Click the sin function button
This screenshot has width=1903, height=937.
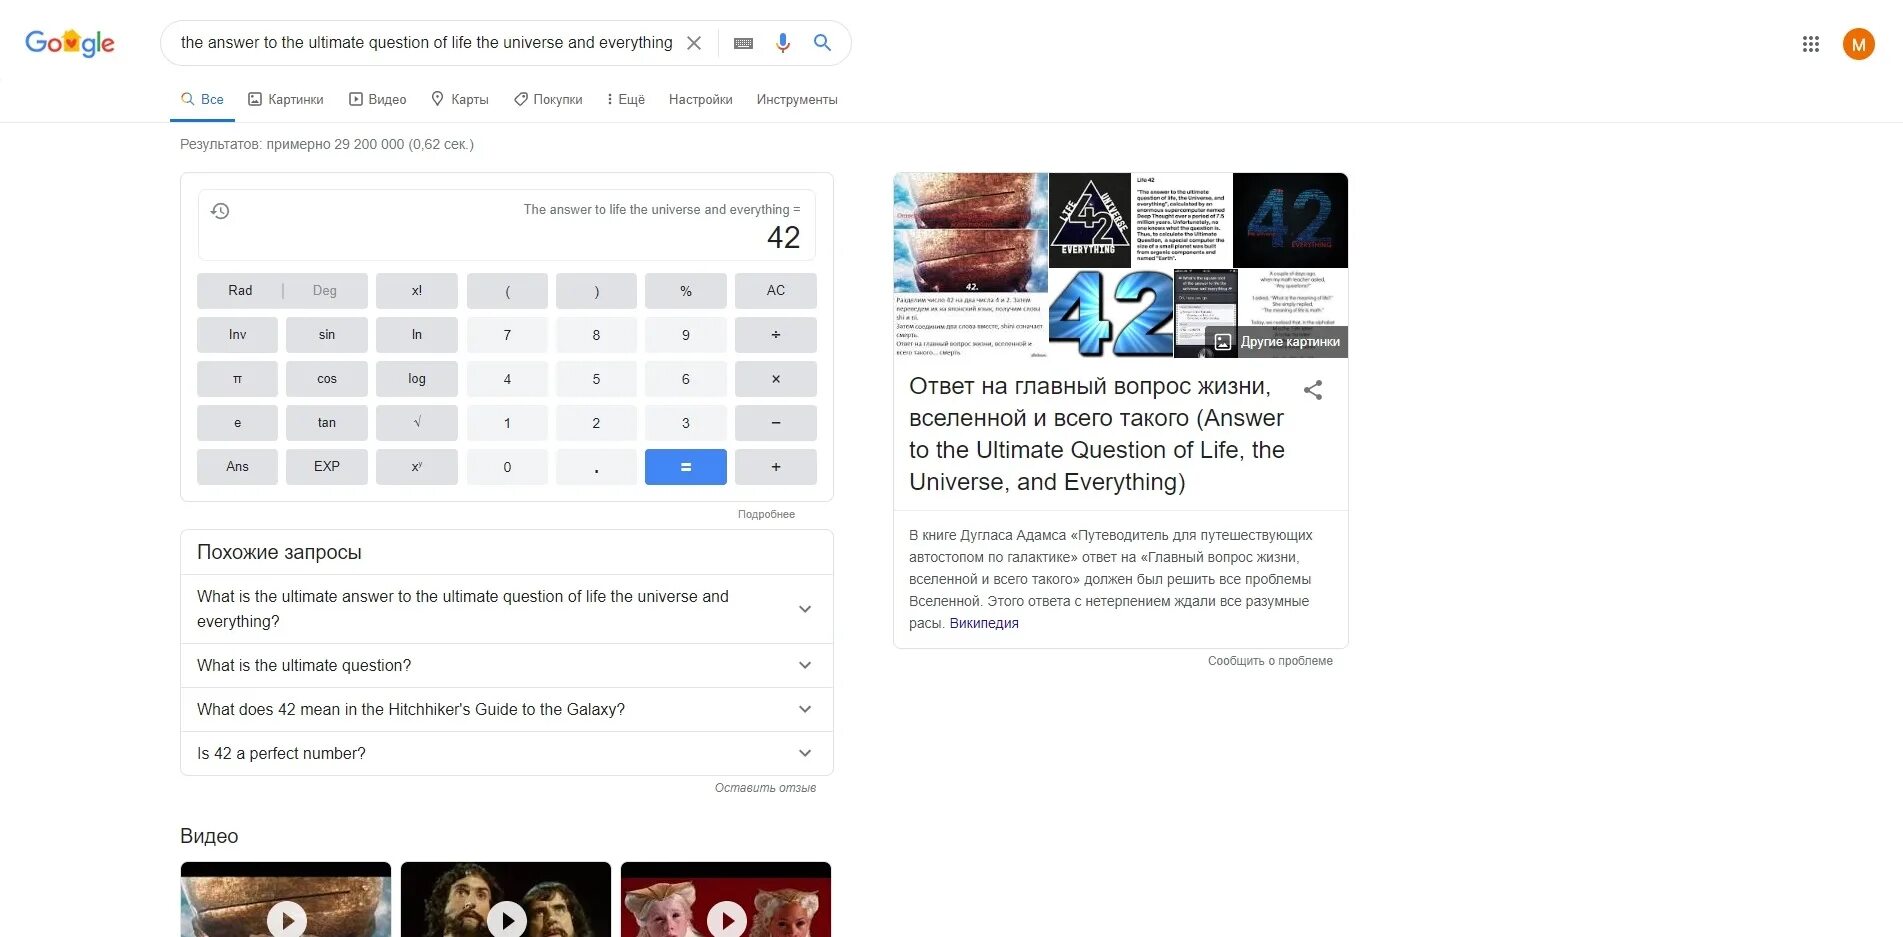[327, 335]
